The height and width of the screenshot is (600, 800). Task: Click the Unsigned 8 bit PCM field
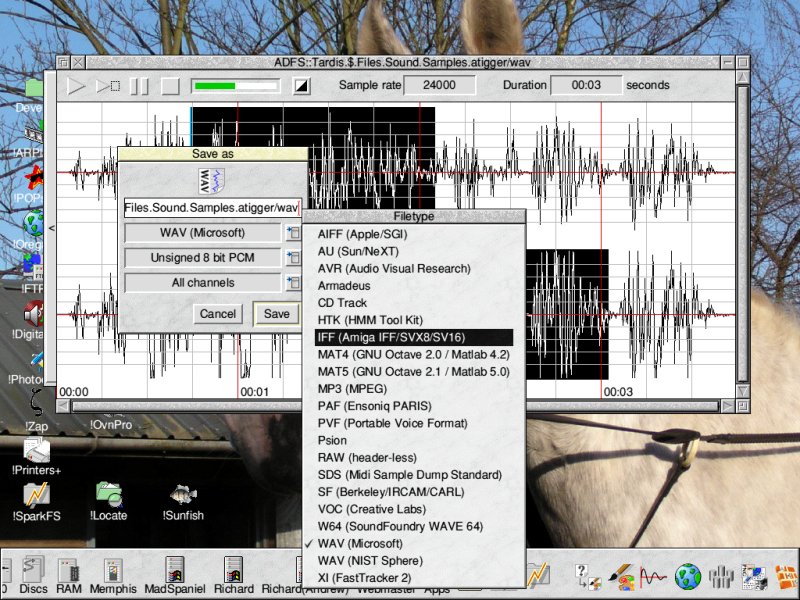(x=203, y=258)
